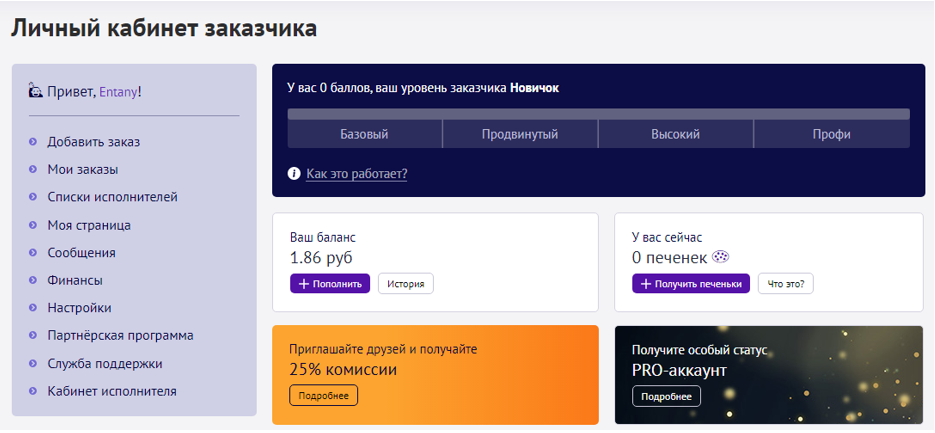
Task: Select the Профи level segment
Action: click(x=832, y=134)
